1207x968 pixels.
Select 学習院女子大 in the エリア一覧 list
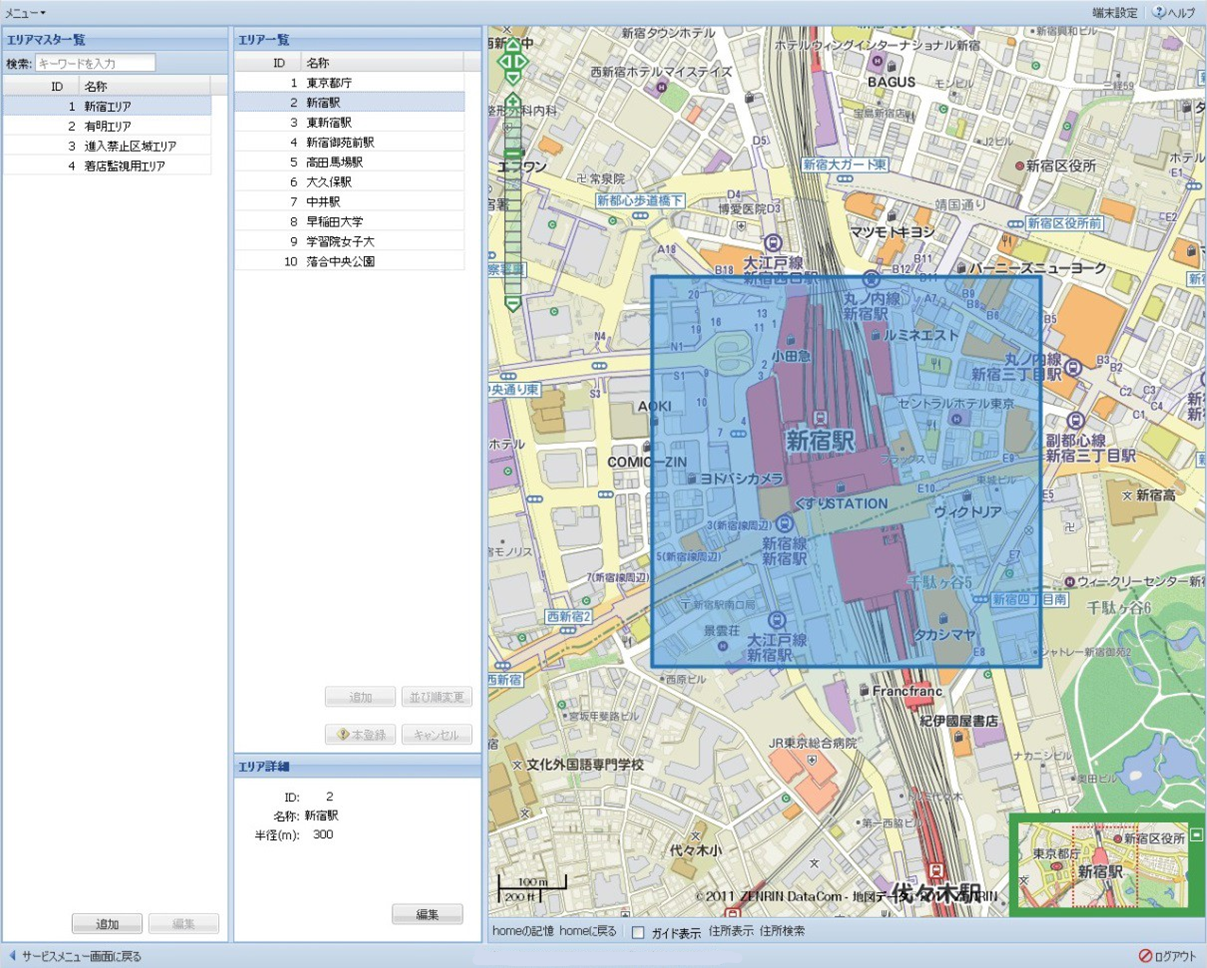350,241
